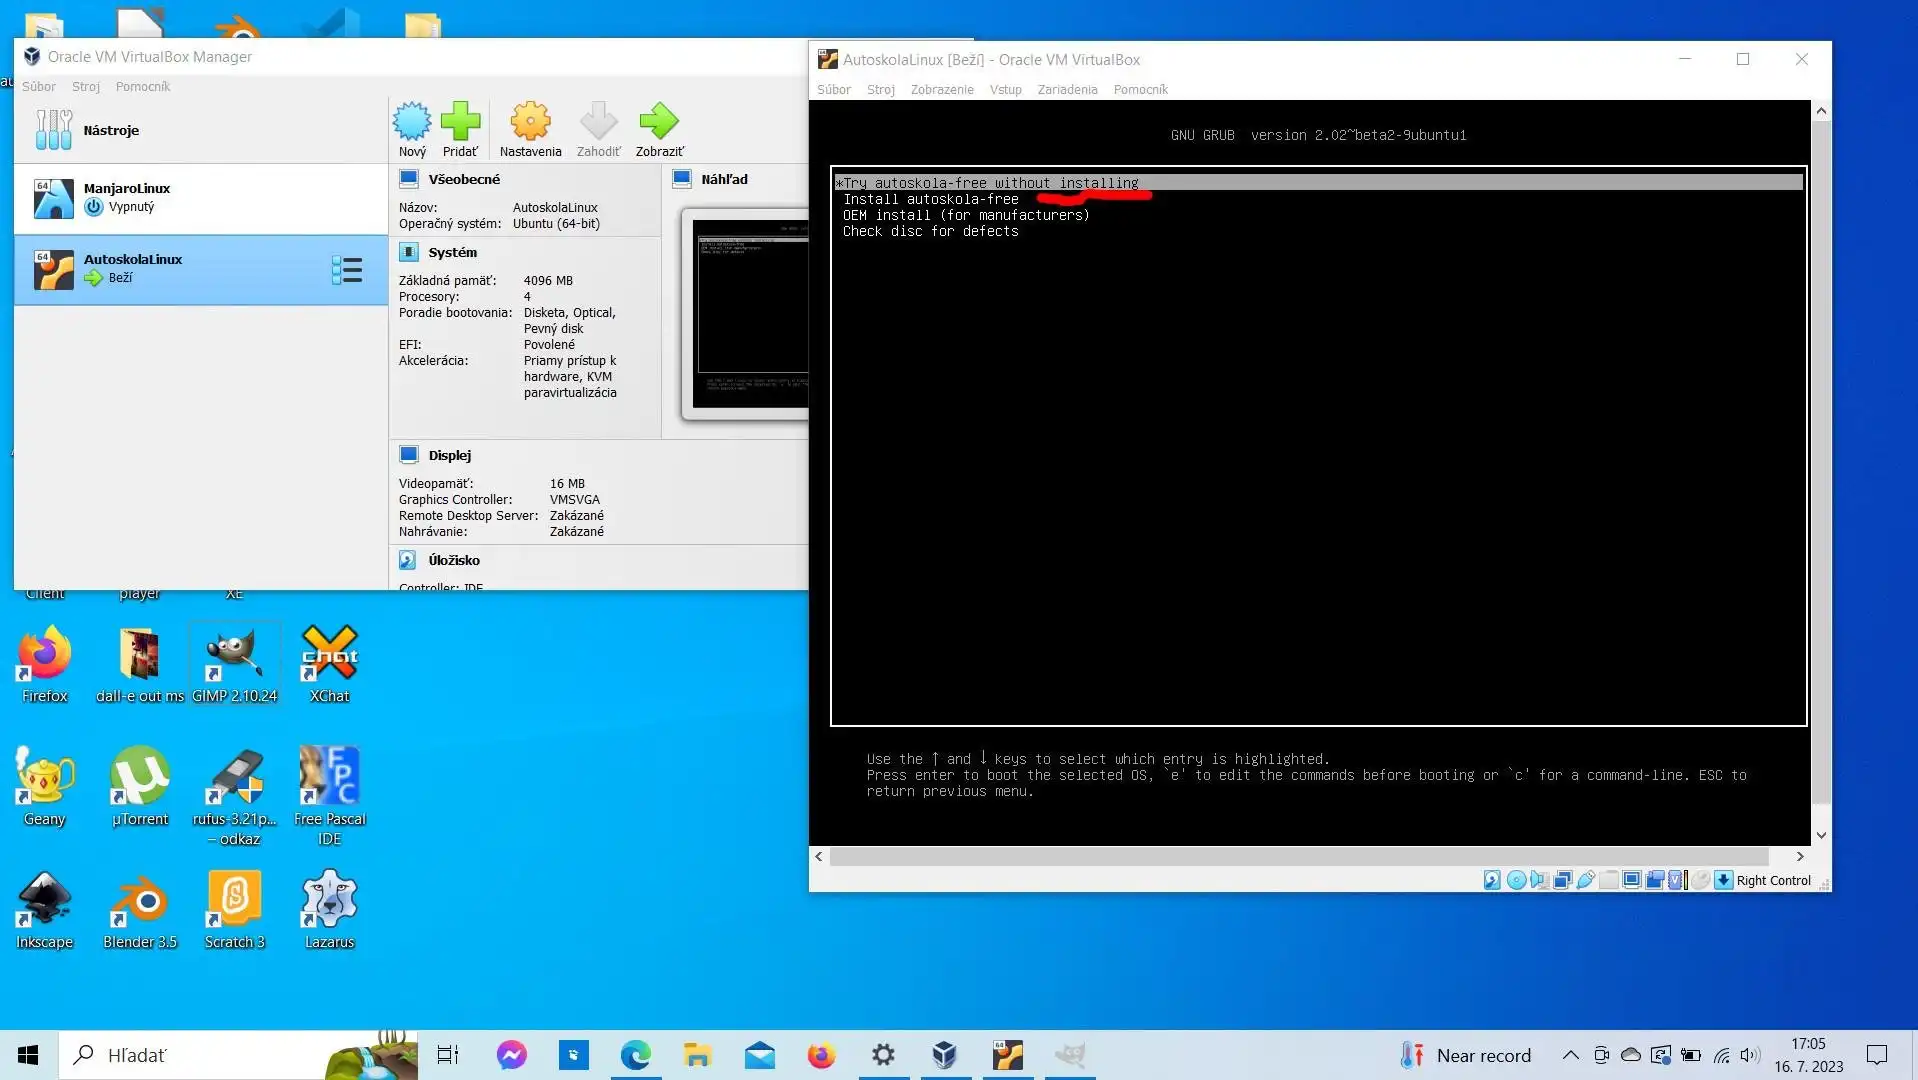Click keyboard capture arrow icon by Right Control
1918x1080 pixels.
1723,880
